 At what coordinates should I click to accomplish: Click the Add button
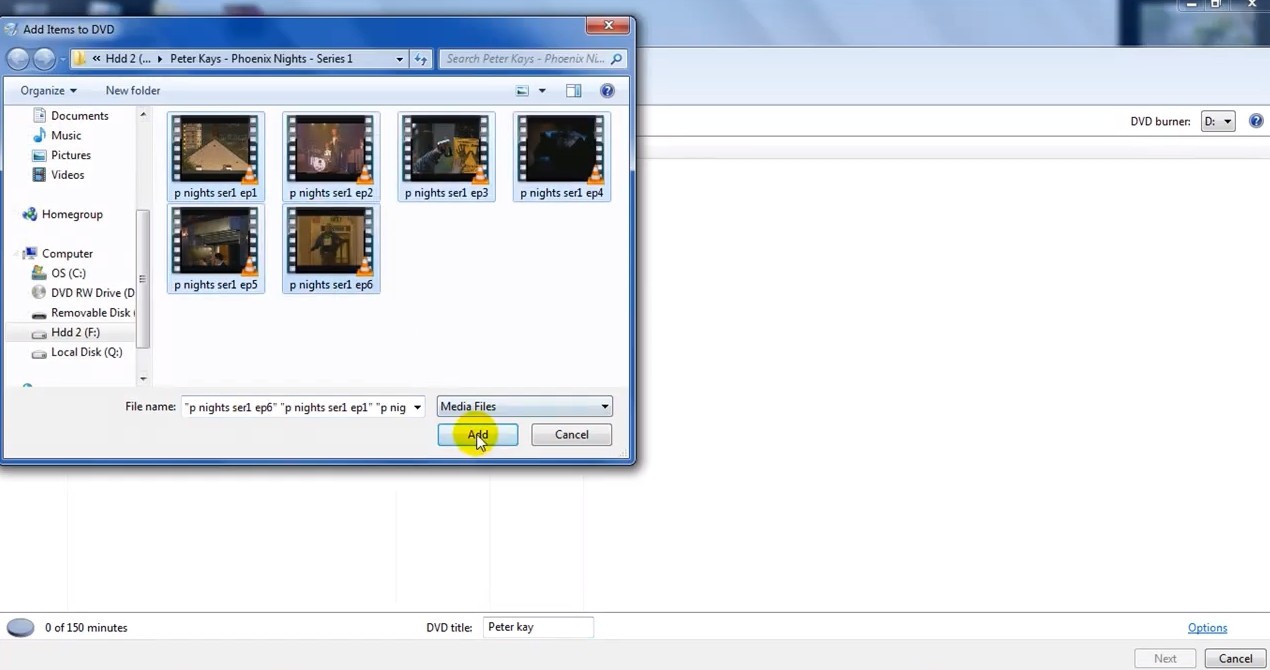click(x=478, y=435)
